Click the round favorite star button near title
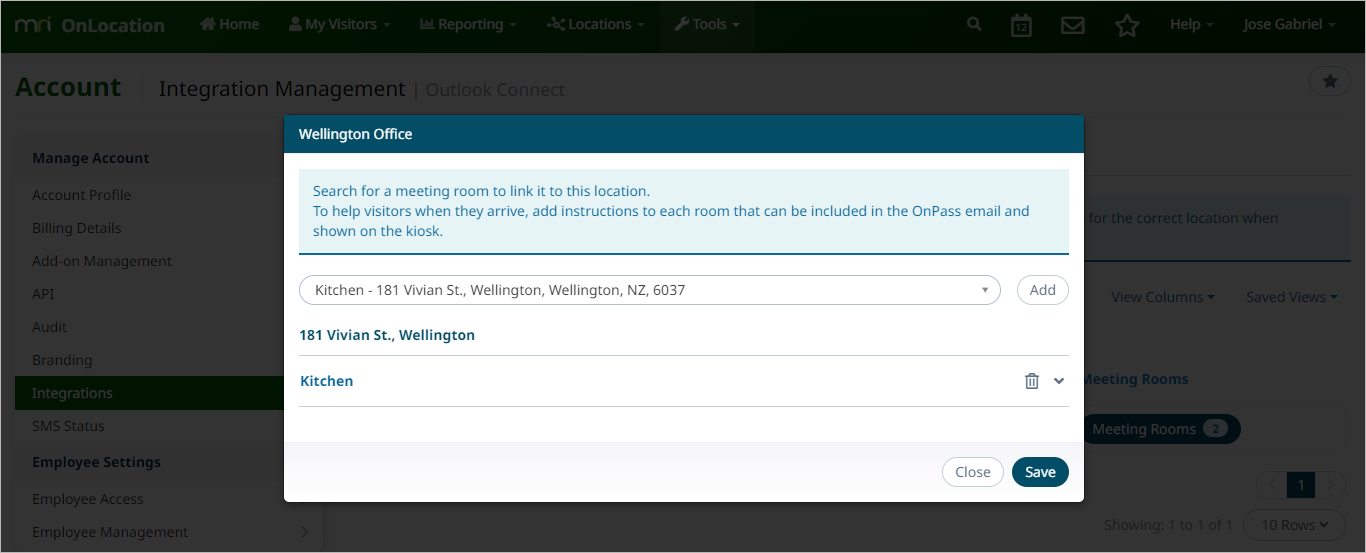 tap(1329, 82)
